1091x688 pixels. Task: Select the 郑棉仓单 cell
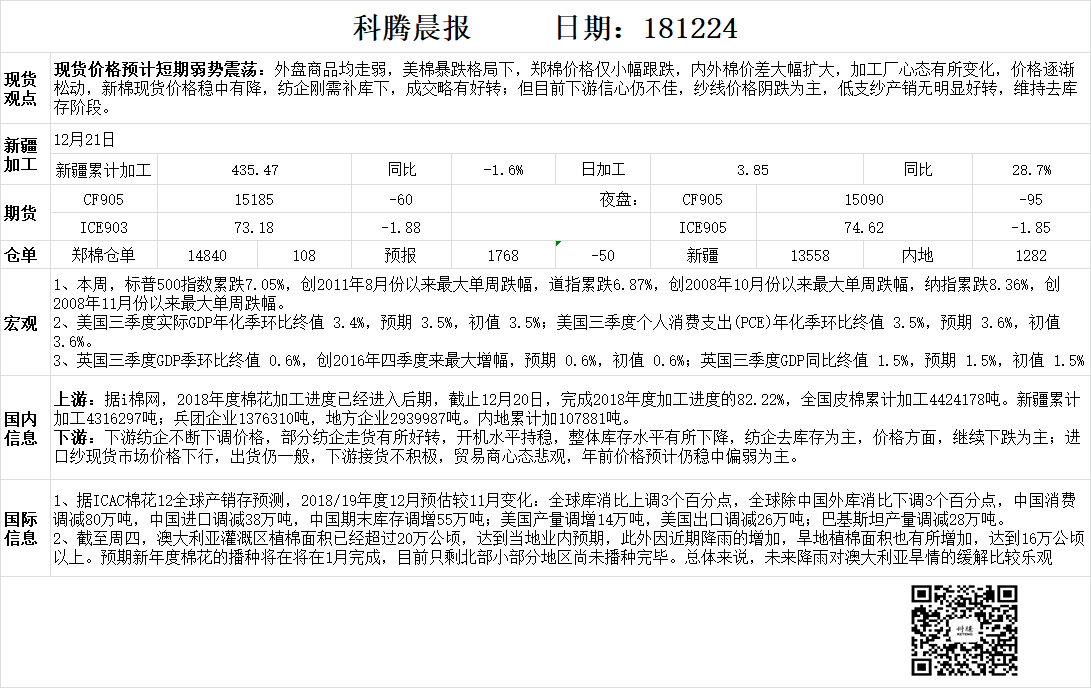(103, 255)
